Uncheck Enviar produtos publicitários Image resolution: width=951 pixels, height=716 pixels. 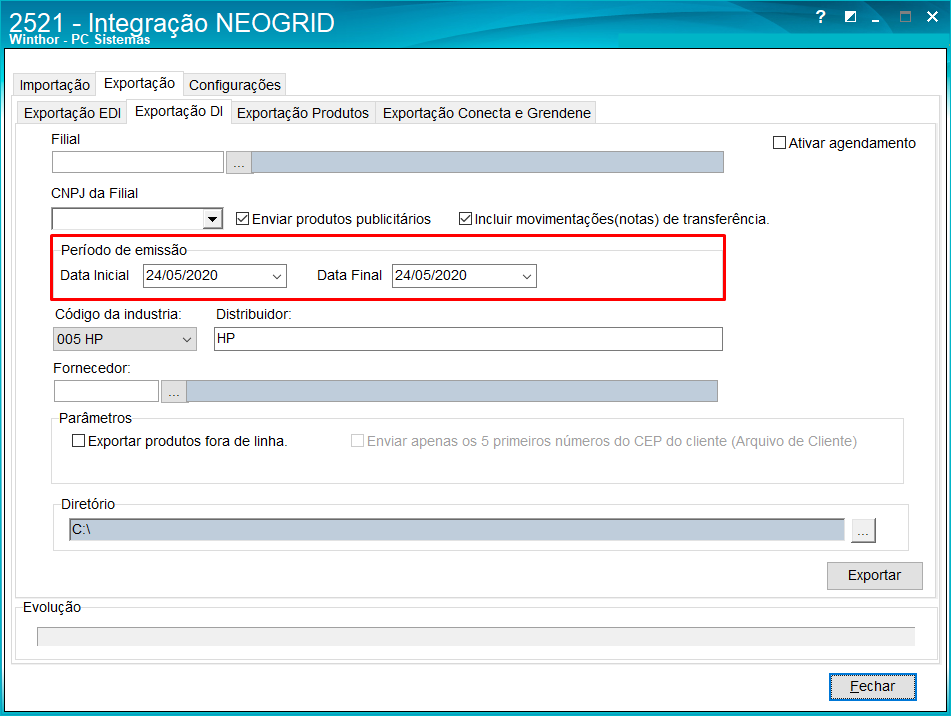[243, 219]
